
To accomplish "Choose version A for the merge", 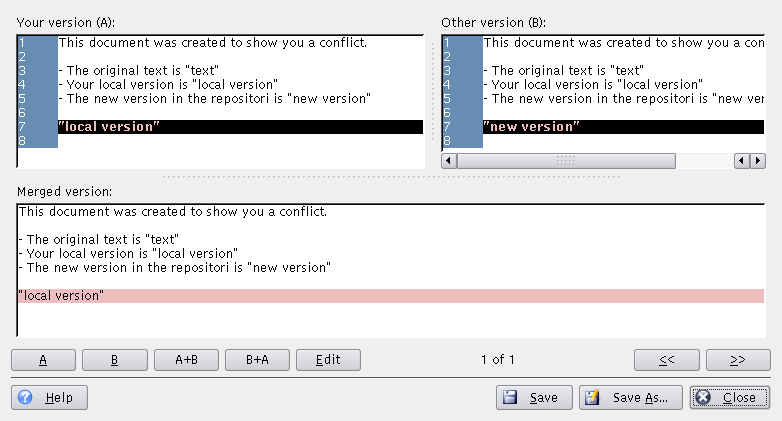I will tap(43, 360).
